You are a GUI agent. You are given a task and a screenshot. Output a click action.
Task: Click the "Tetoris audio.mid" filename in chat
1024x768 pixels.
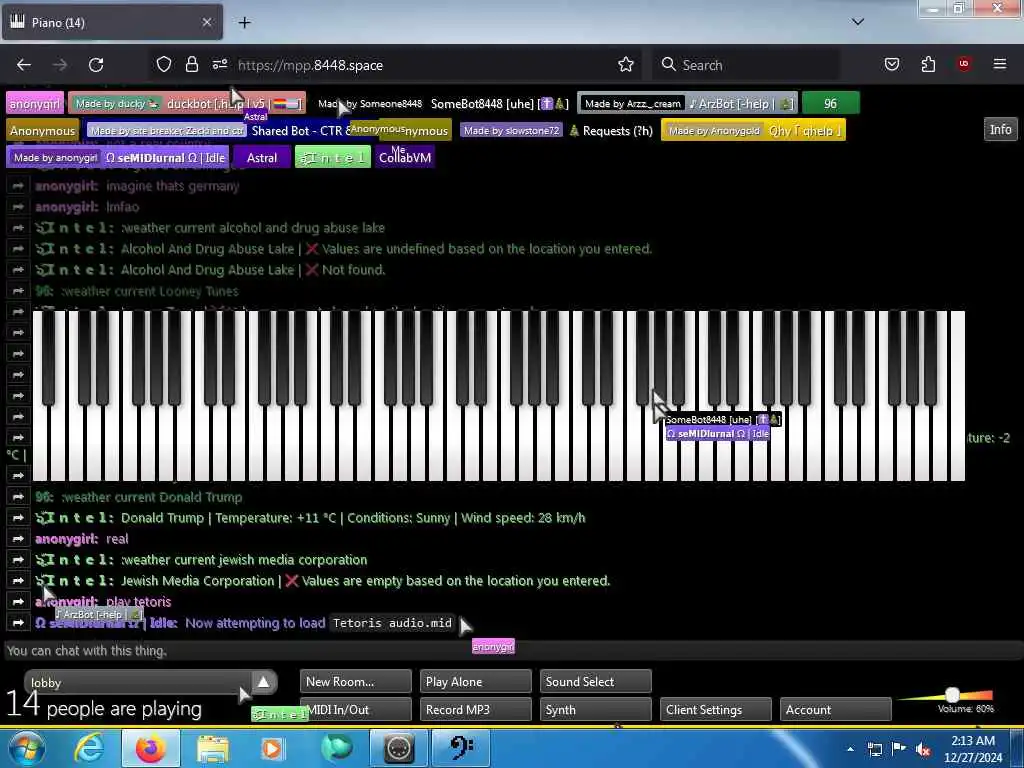(392, 623)
